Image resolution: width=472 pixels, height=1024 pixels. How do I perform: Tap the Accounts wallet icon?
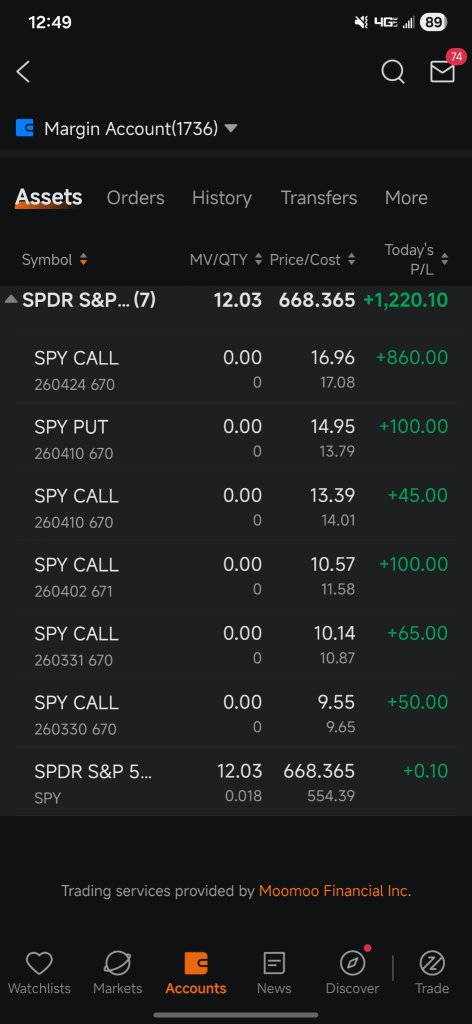(196, 963)
